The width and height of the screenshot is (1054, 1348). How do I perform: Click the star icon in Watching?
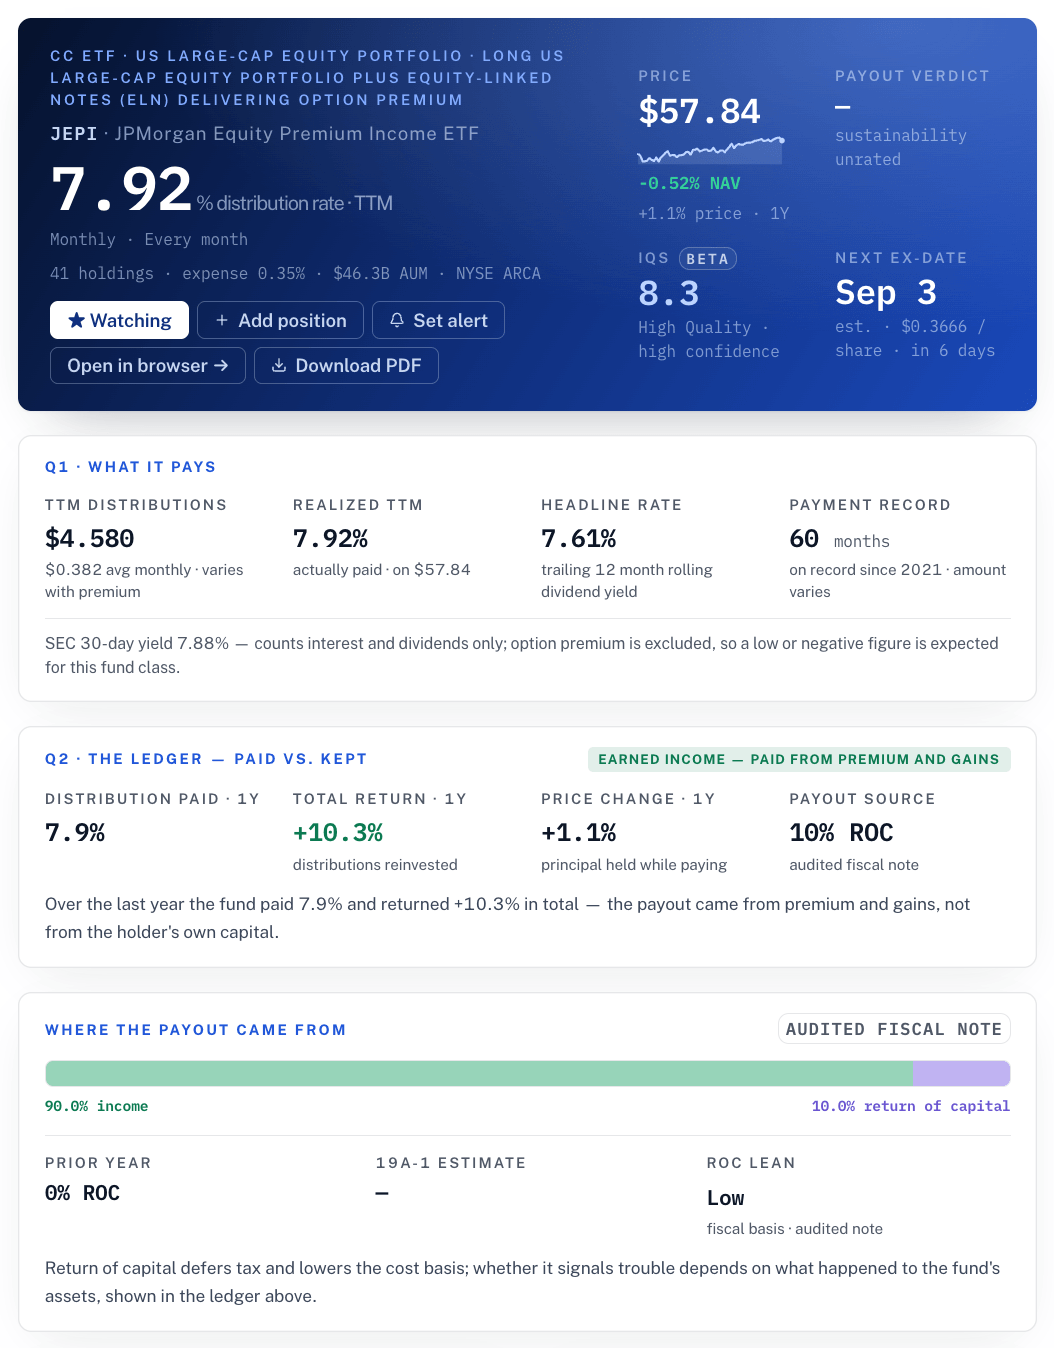(x=76, y=320)
